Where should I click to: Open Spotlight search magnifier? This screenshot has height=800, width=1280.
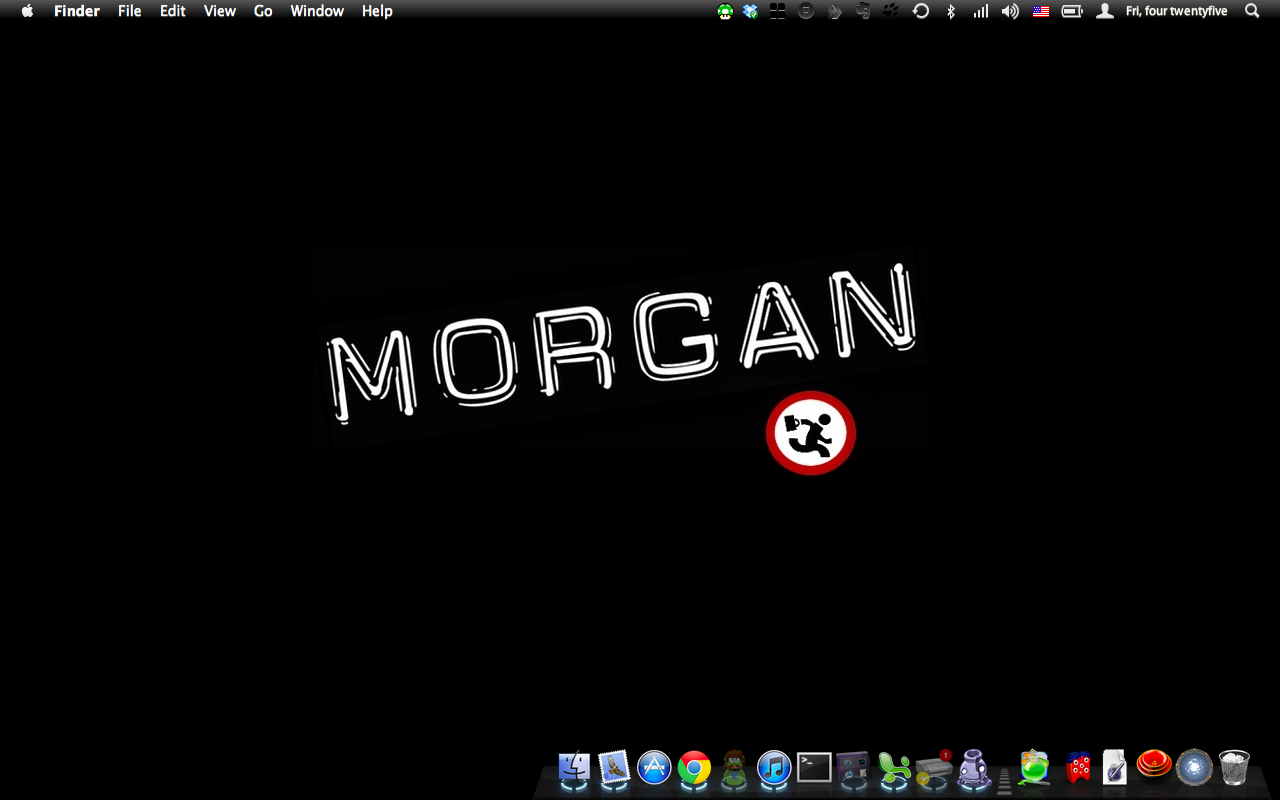click(x=1252, y=11)
